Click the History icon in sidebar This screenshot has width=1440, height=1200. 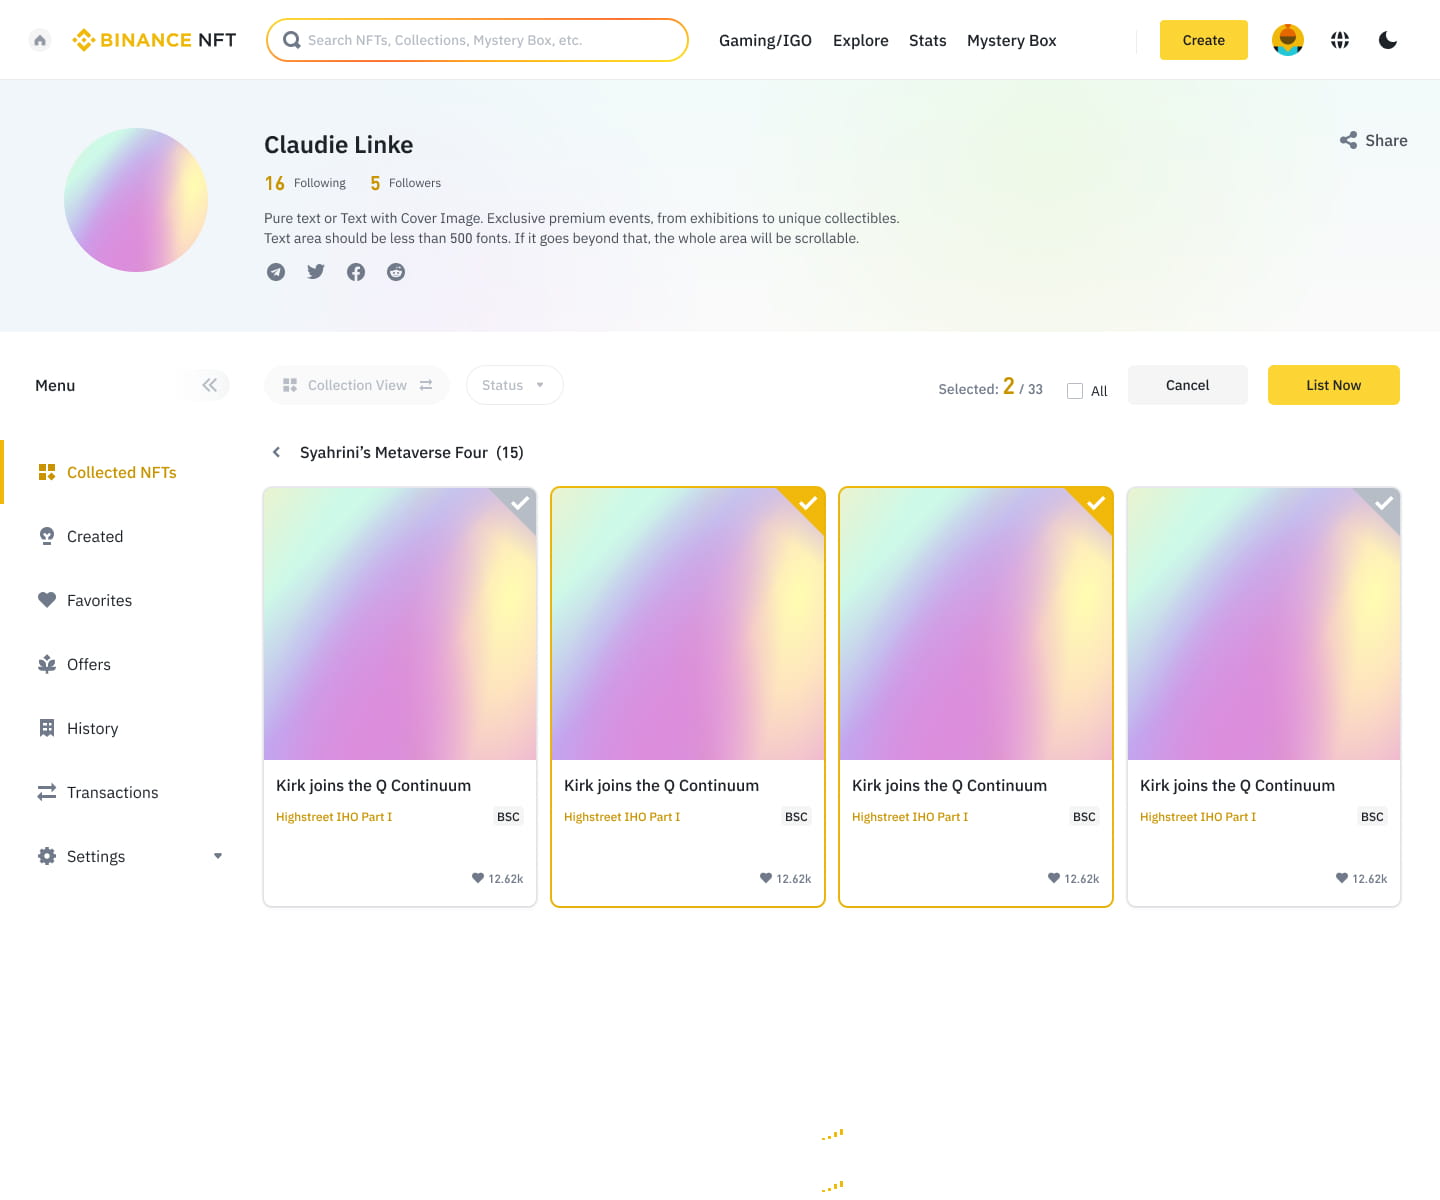pyautogui.click(x=47, y=728)
